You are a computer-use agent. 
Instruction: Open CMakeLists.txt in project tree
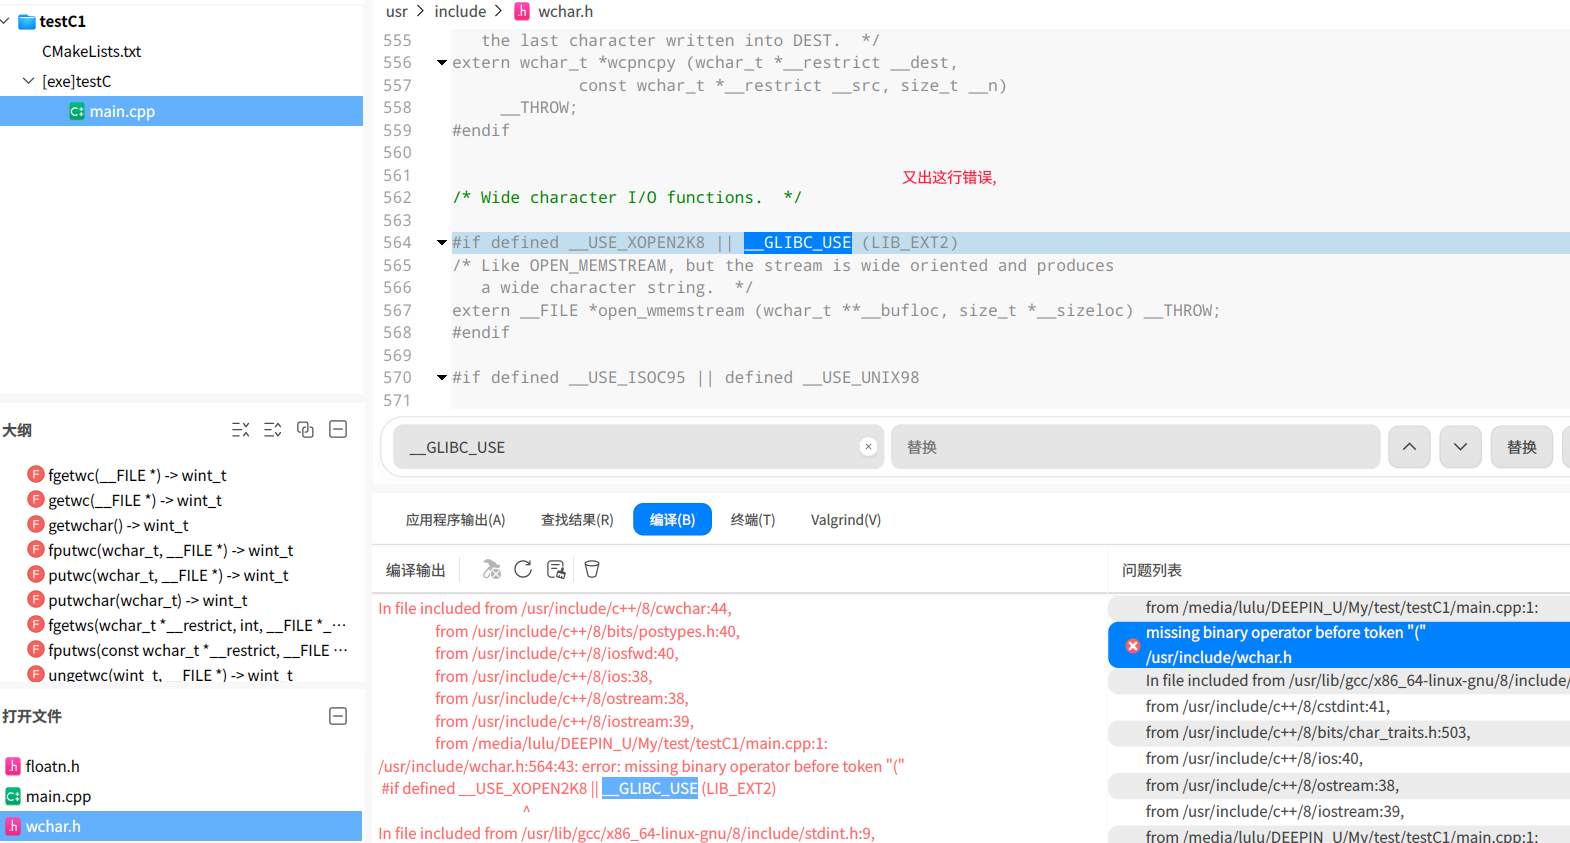pos(91,51)
